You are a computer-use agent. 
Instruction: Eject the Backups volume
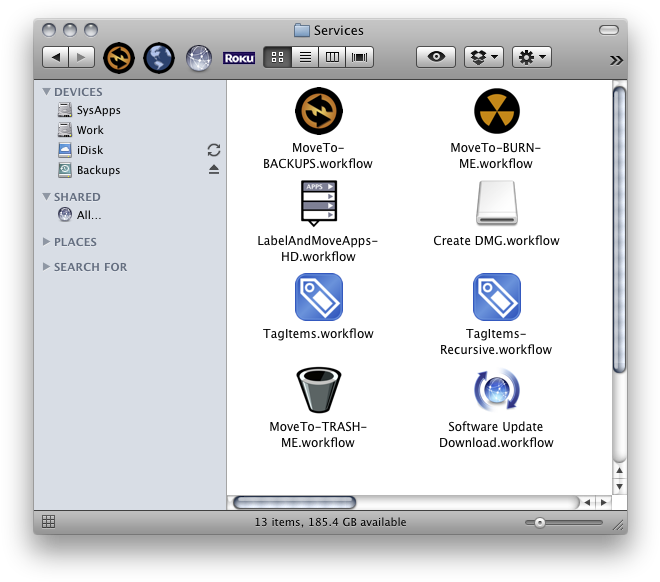tap(213, 170)
